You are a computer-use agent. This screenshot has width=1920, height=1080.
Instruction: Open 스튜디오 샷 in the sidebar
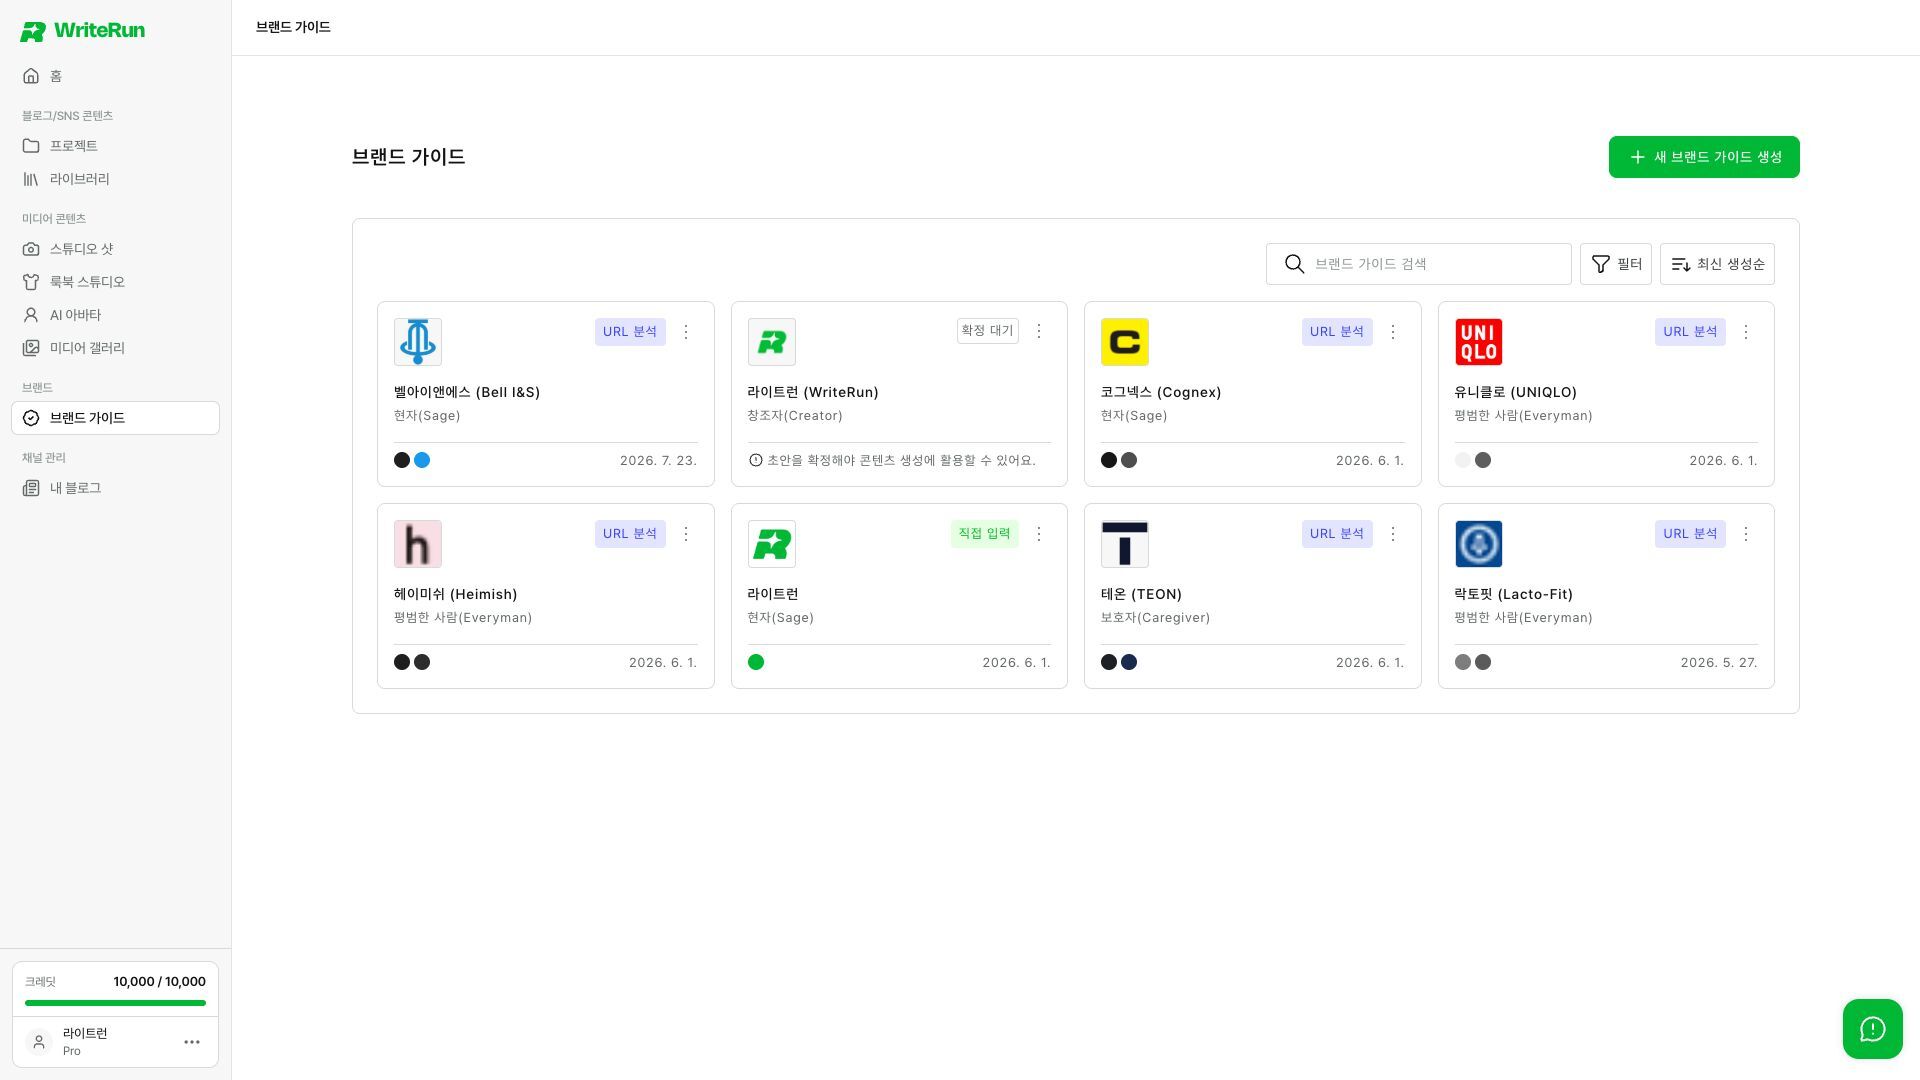115,249
